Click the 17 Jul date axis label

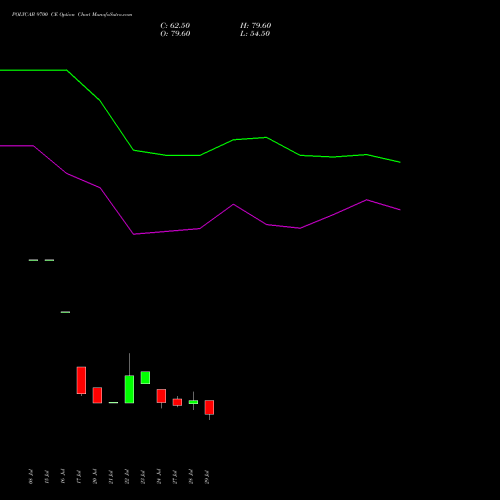click(x=79, y=477)
